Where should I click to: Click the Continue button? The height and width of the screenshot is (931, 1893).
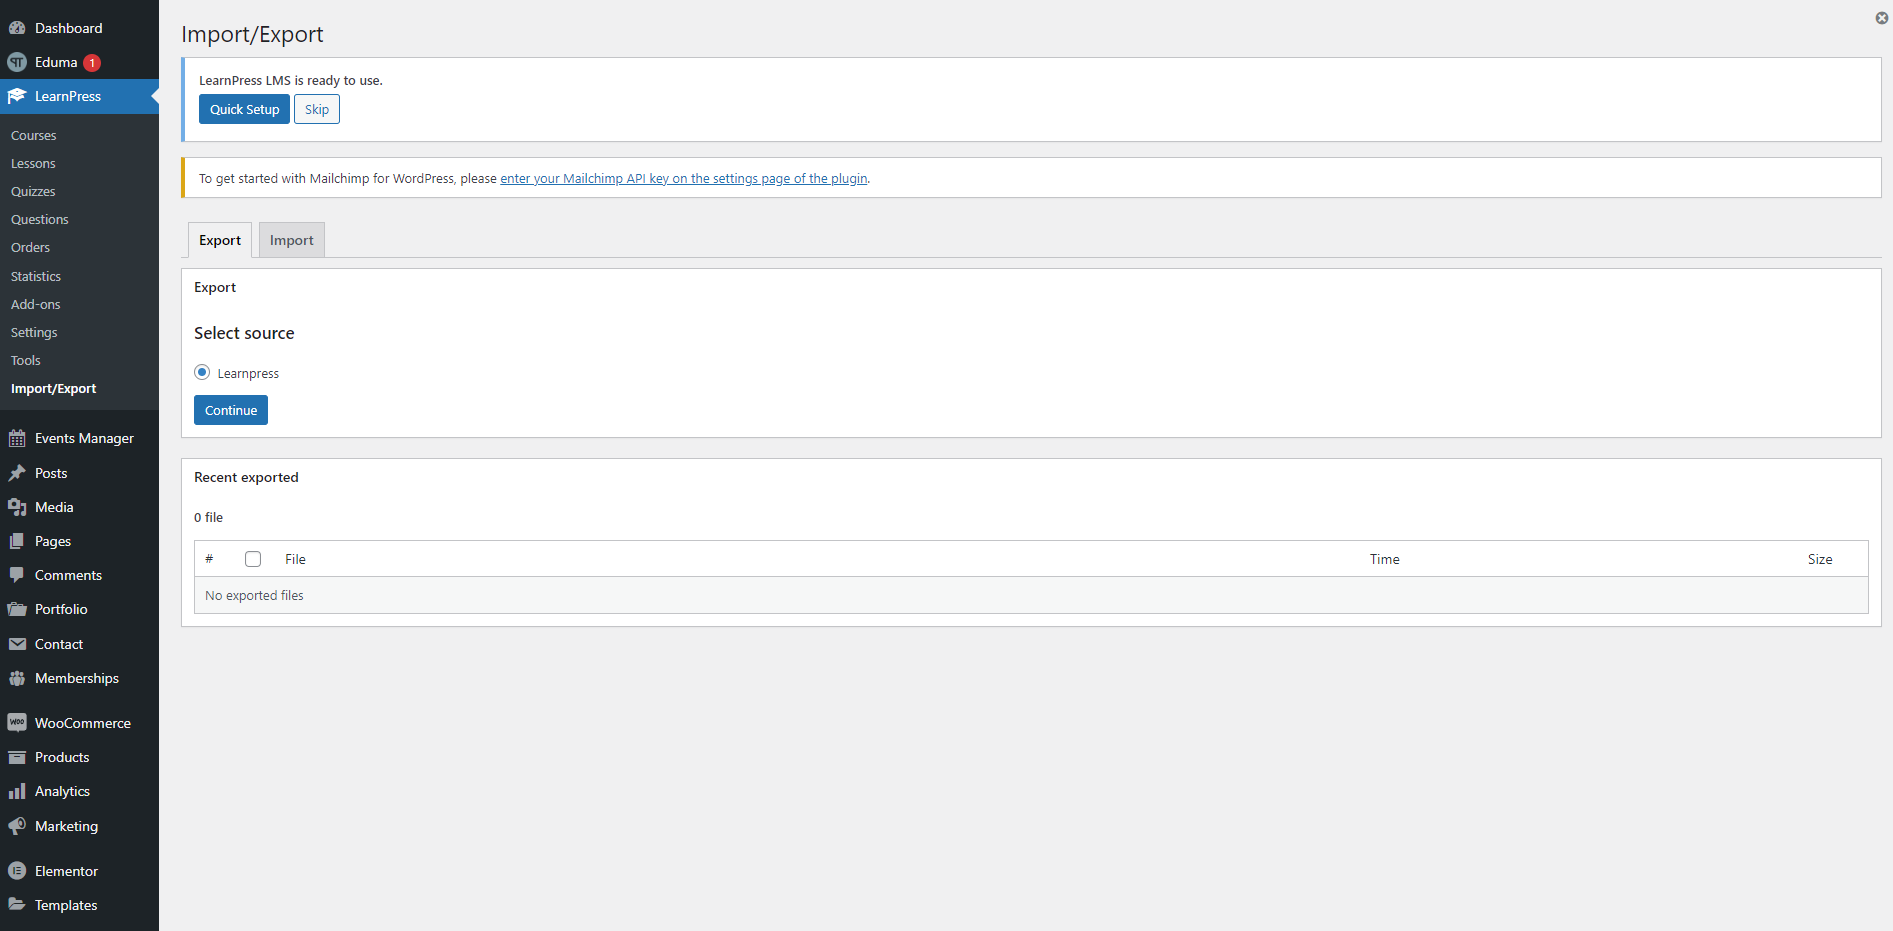[x=231, y=410]
